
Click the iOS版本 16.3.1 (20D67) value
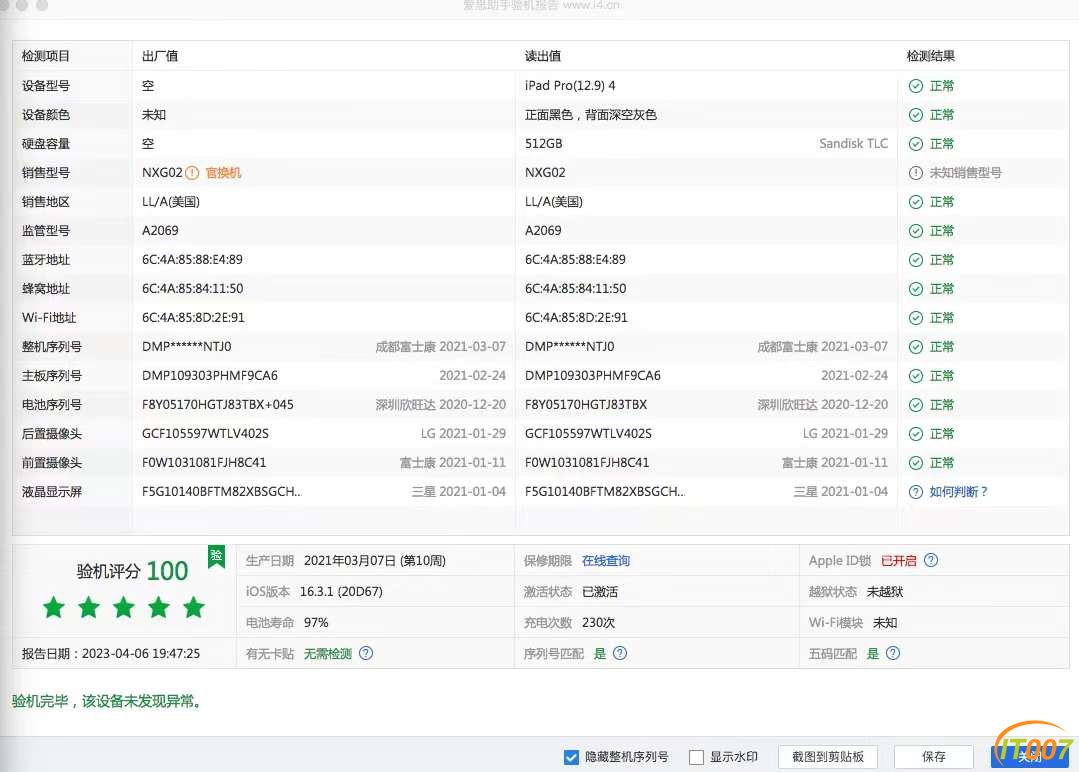341,592
